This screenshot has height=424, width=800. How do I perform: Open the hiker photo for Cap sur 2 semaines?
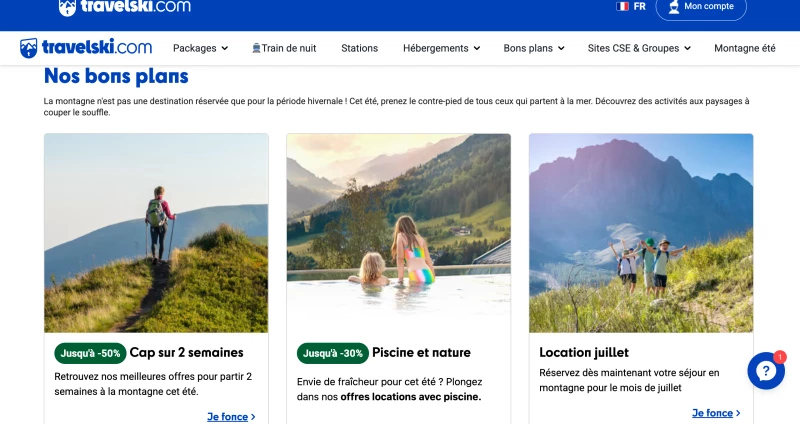pyautogui.click(x=156, y=233)
